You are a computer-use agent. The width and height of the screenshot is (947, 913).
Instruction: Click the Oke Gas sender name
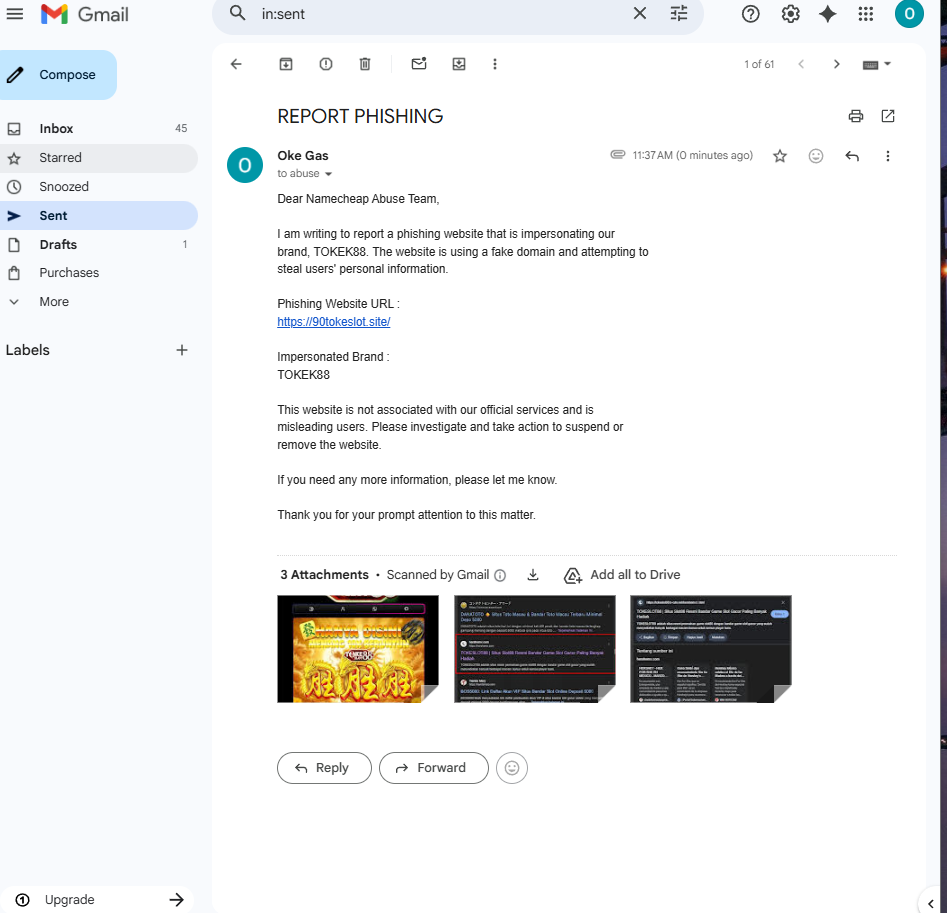pyautogui.click(x=303, y=156)
